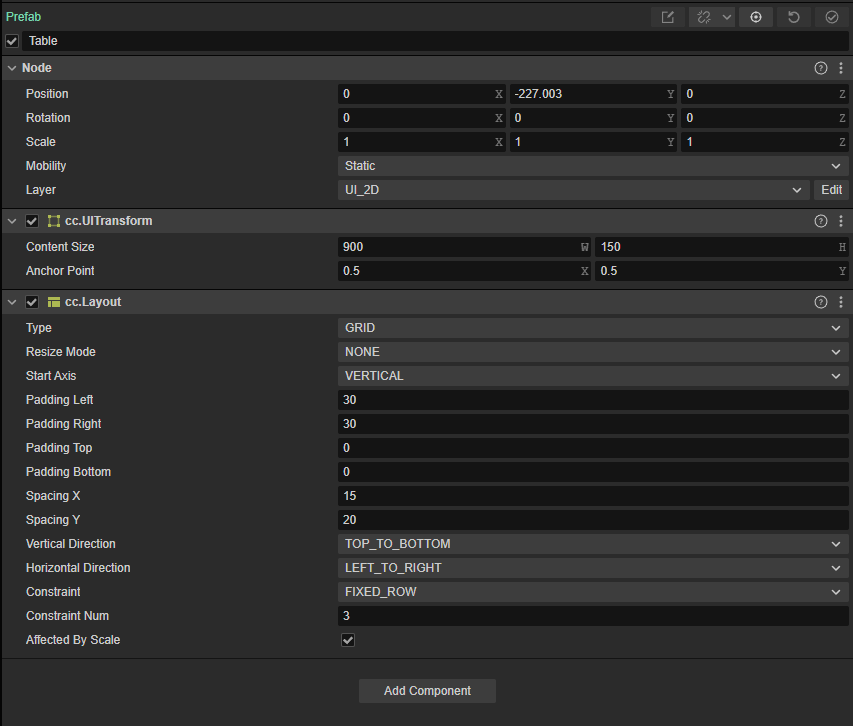Screen dimensions: 853x726
Task: Click the Position Y field showing -227.003
Action: [593, 94]
